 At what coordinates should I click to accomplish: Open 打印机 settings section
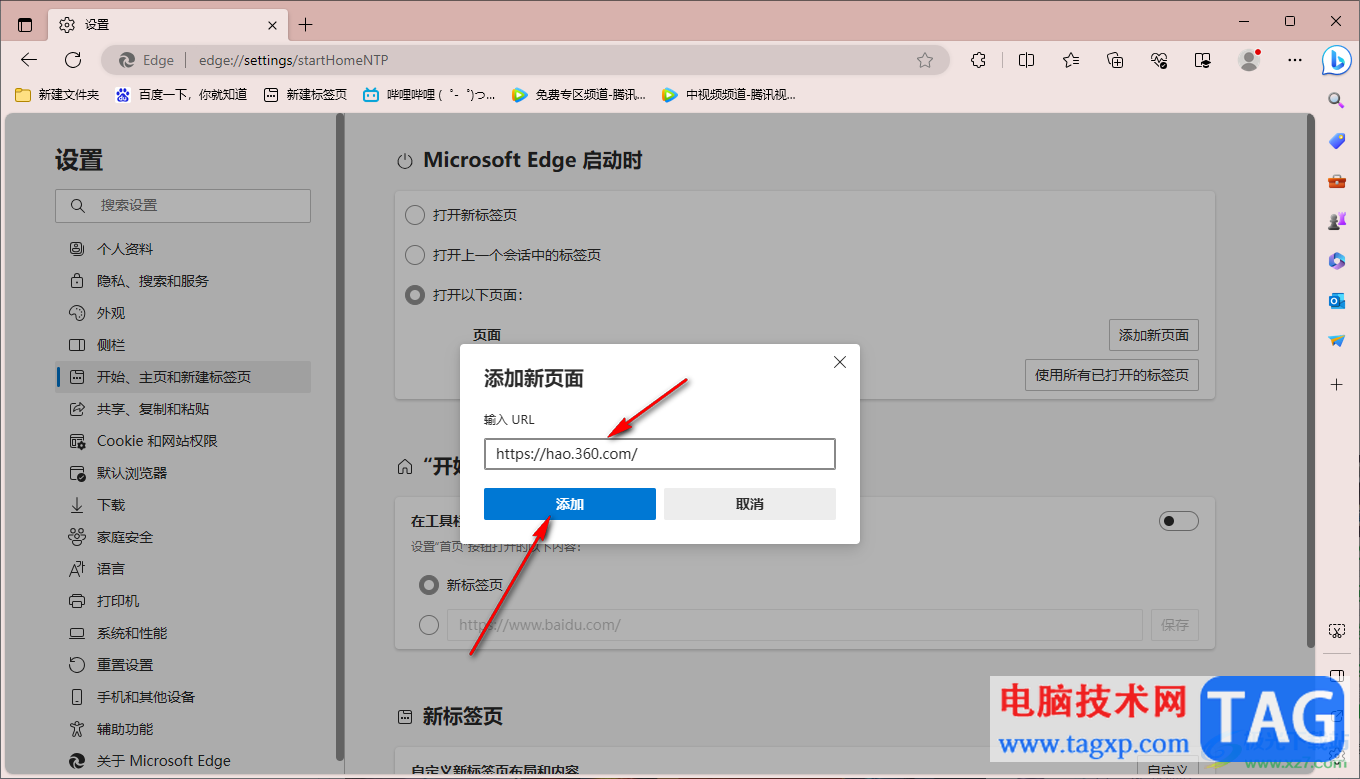183,601
